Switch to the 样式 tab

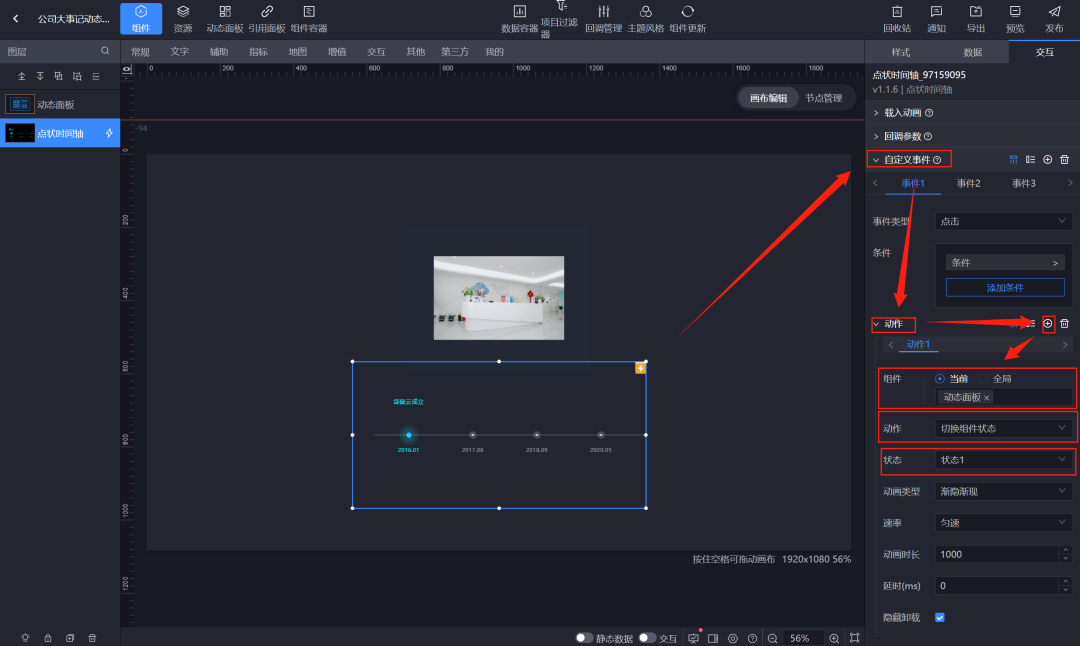click(900, 52)
